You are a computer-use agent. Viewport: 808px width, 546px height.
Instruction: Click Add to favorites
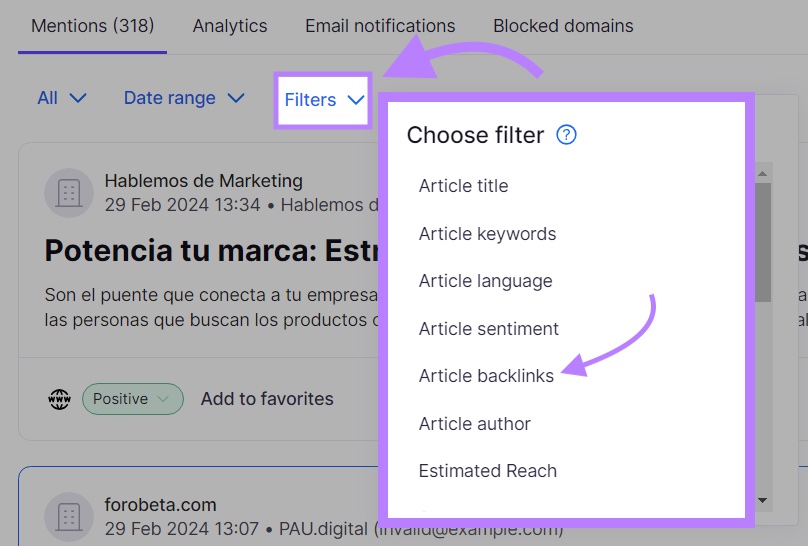[x=267, y=399]
